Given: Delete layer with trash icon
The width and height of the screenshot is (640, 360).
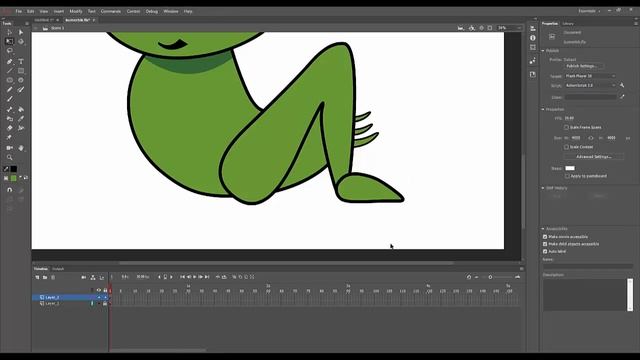Looking at the screenshot, I should tap(53, 277).
